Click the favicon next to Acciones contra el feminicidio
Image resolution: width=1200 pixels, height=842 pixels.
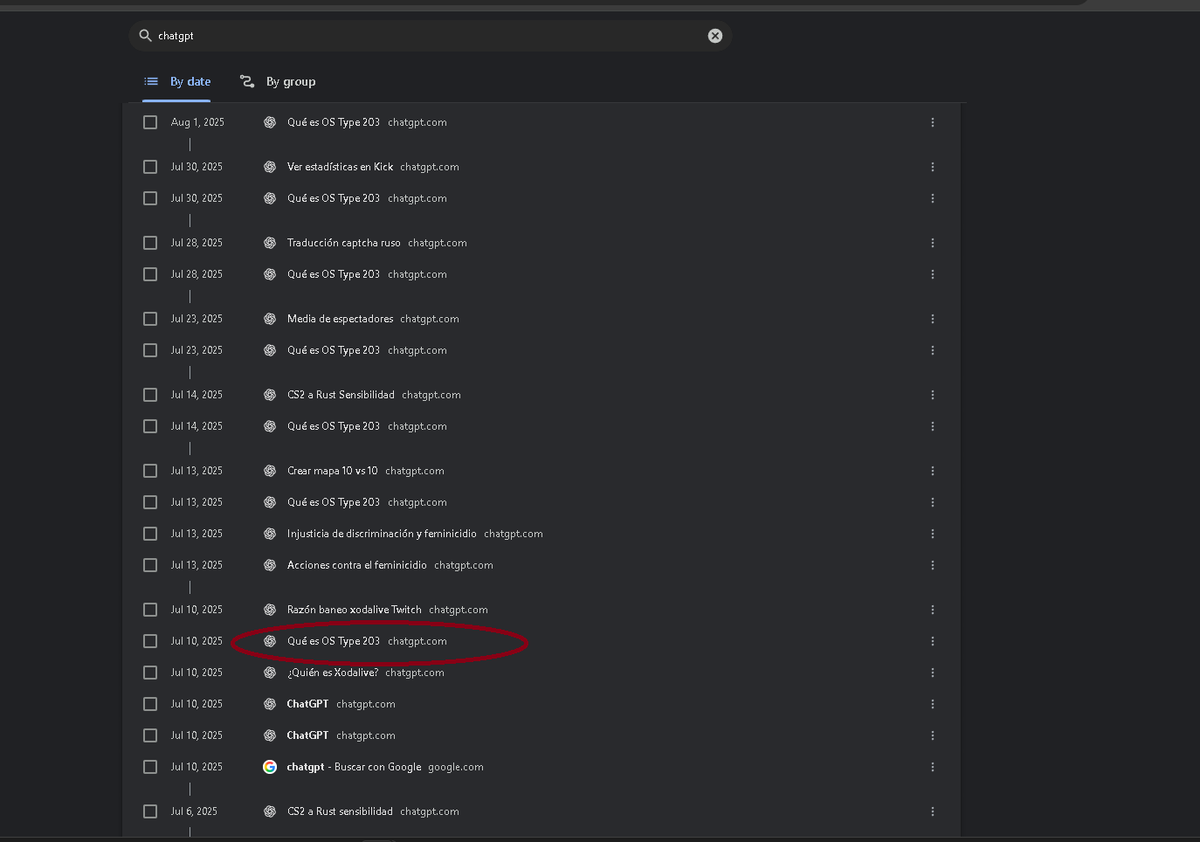[270, 565]
